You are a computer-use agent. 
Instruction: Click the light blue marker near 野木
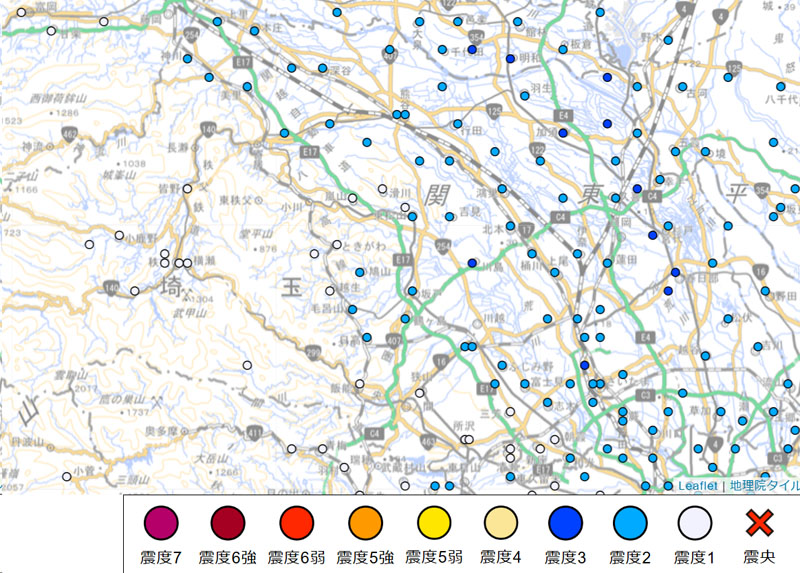tap(668, 40)
